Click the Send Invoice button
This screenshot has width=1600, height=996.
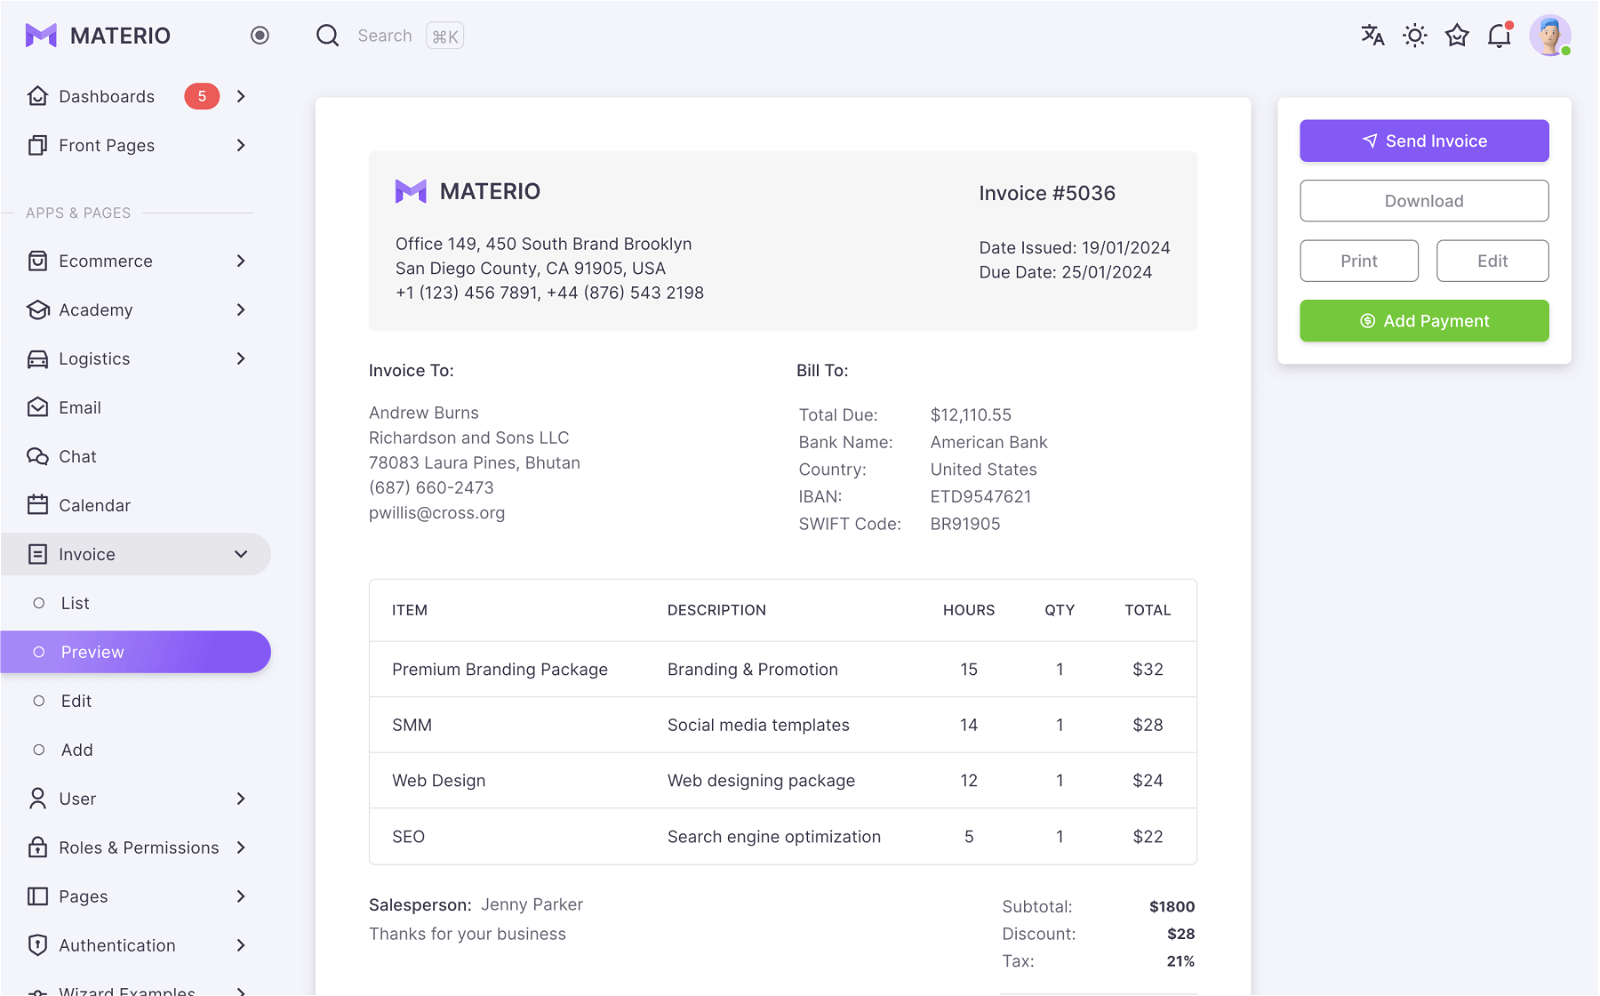[1423, 141]
